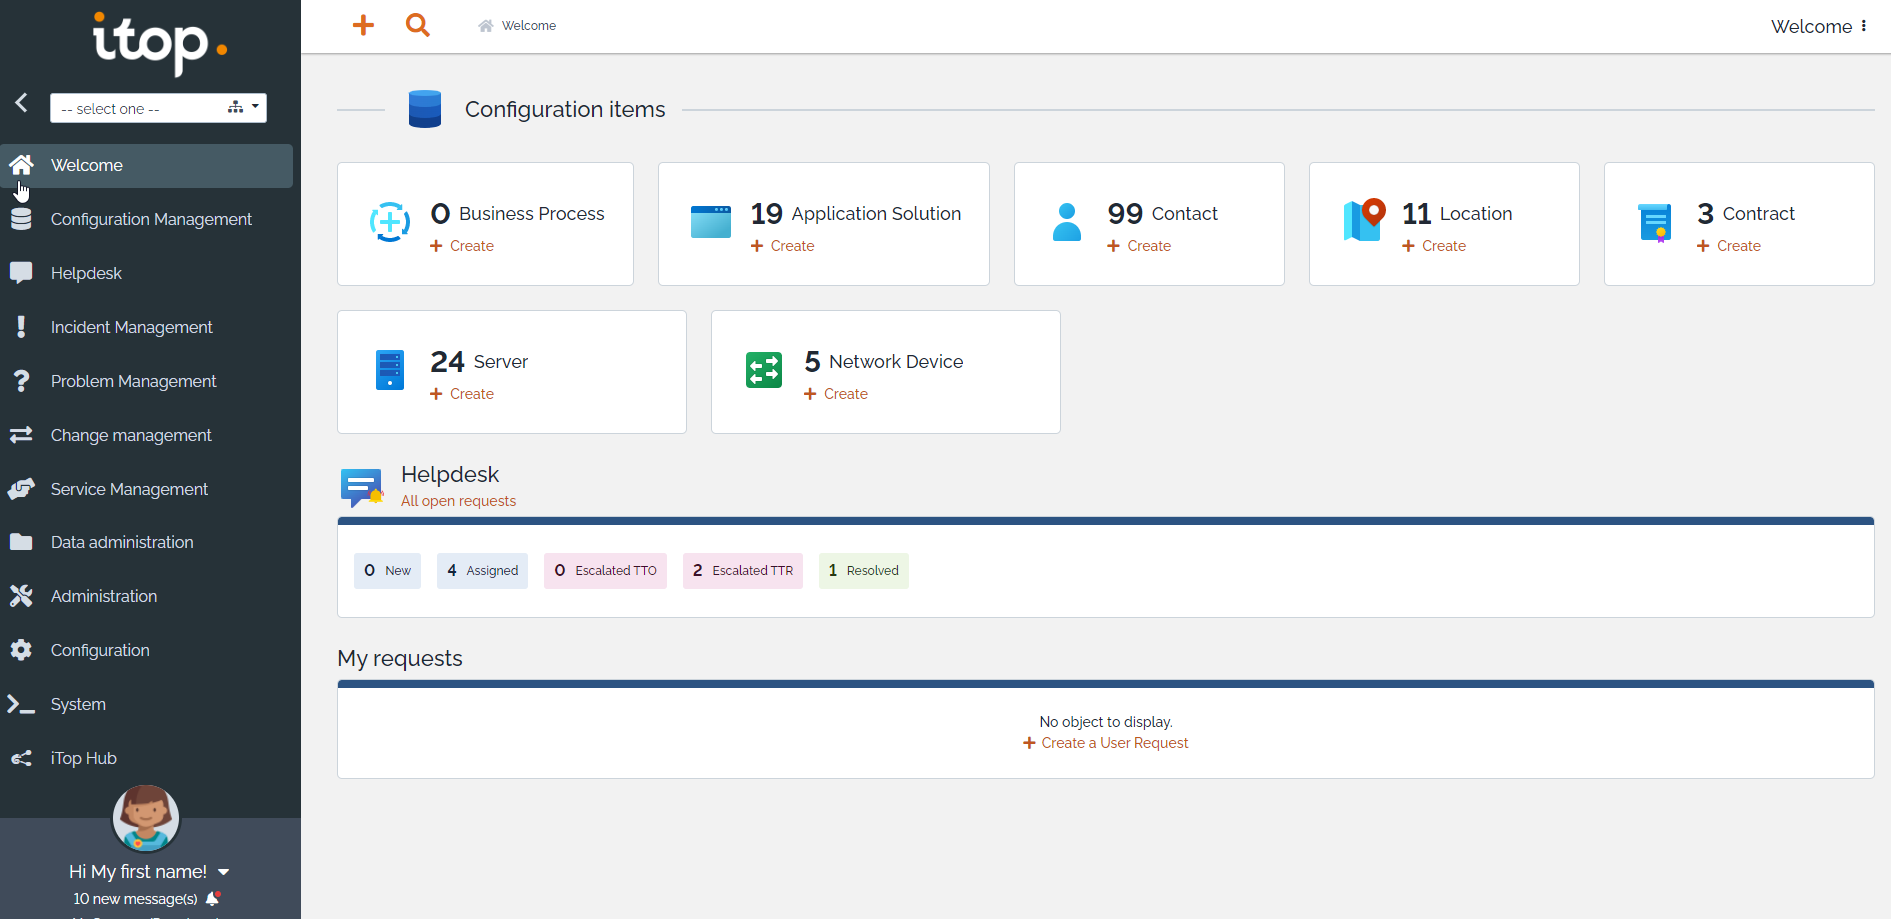Open the global search with the magnifier icon
The width and height of the screenshot is (1891, 919).
(x=417, y=25)
